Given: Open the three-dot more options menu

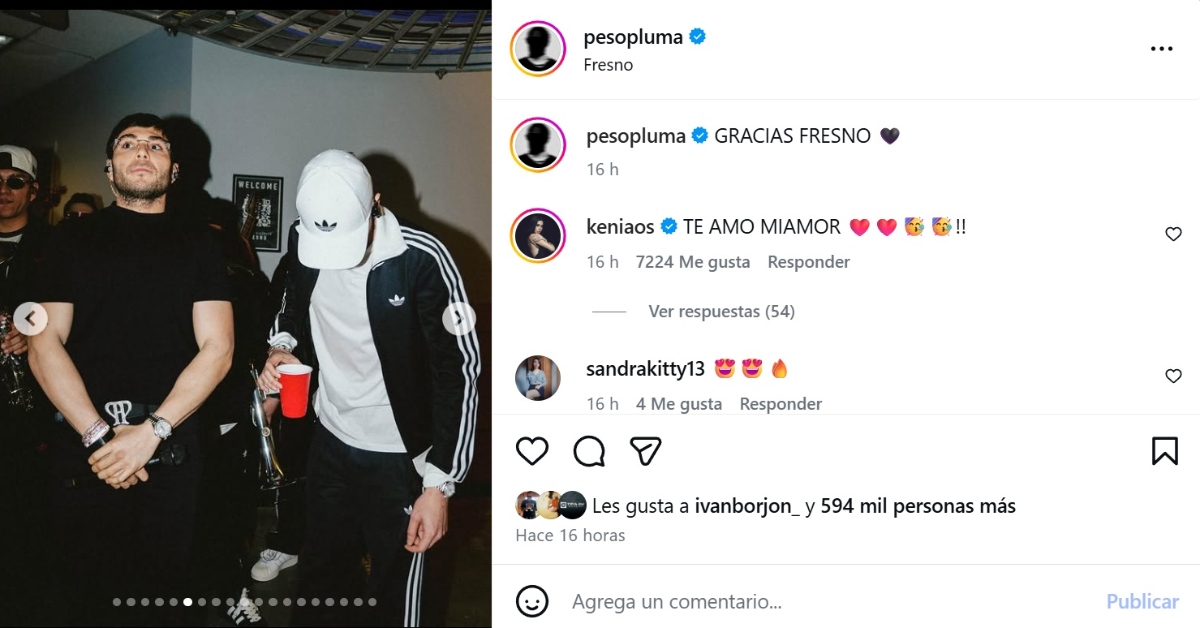Looking at the screenshot, I should [x=1161, y=48].
